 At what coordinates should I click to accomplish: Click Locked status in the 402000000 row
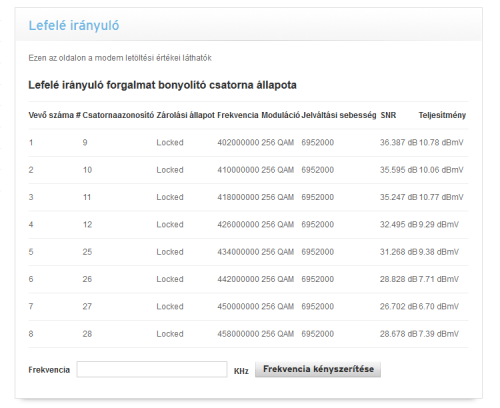click(170, 143)
